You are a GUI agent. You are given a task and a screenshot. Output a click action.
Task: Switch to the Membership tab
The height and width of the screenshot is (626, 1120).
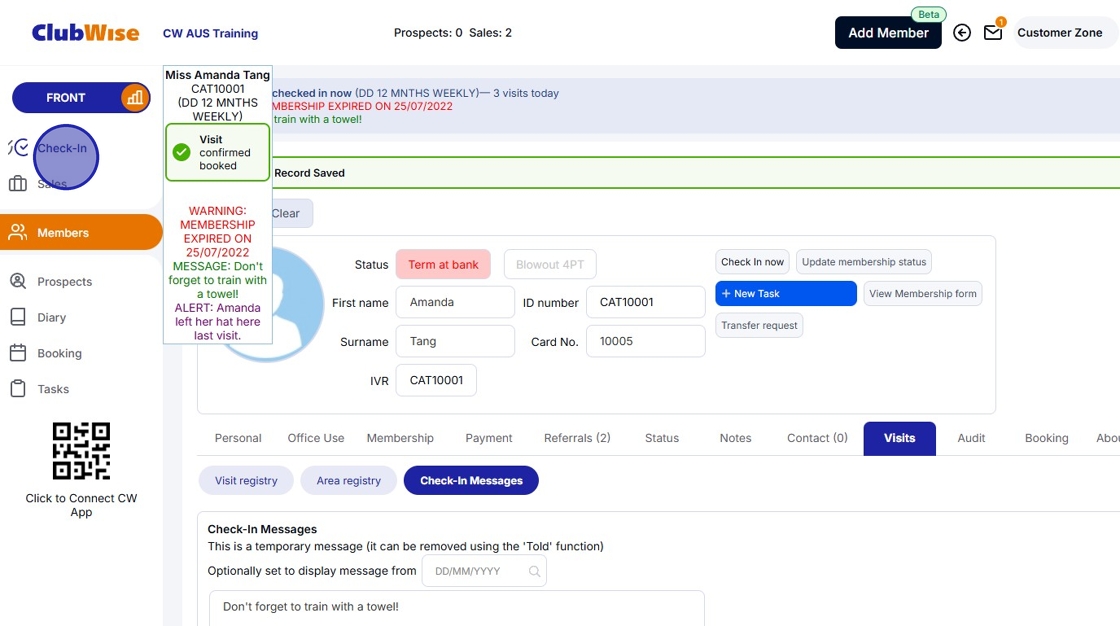pyautogui.click(x=400, y=438)
